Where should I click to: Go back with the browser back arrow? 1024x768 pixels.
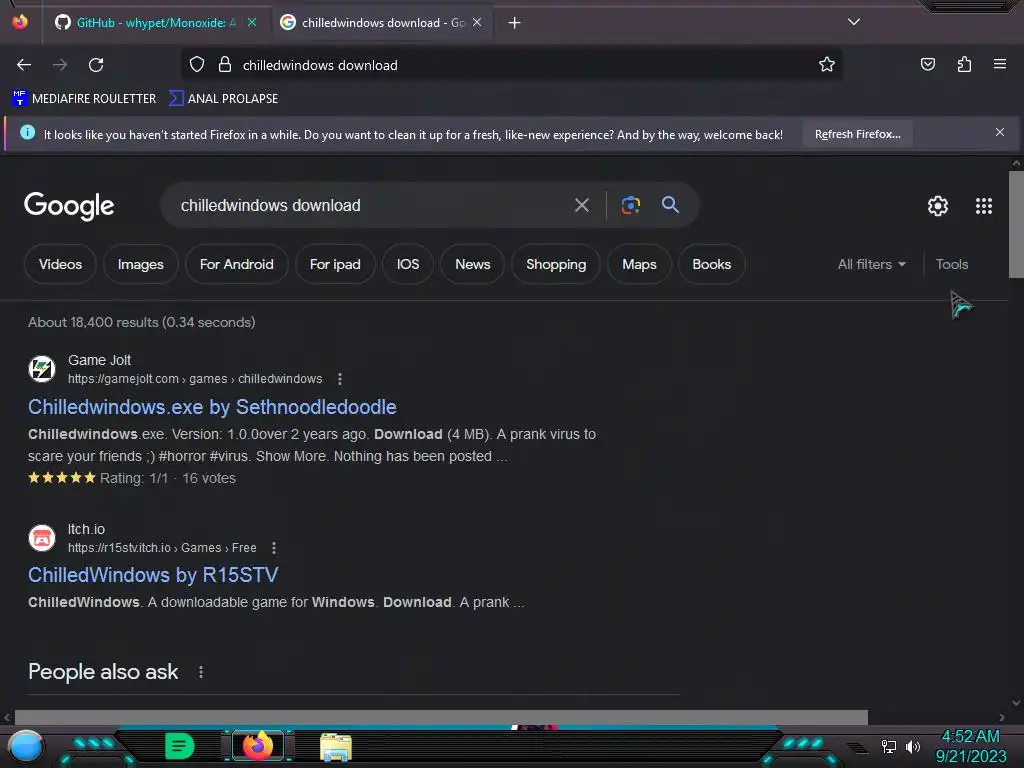pyautogui.click(x=24, y=65)
